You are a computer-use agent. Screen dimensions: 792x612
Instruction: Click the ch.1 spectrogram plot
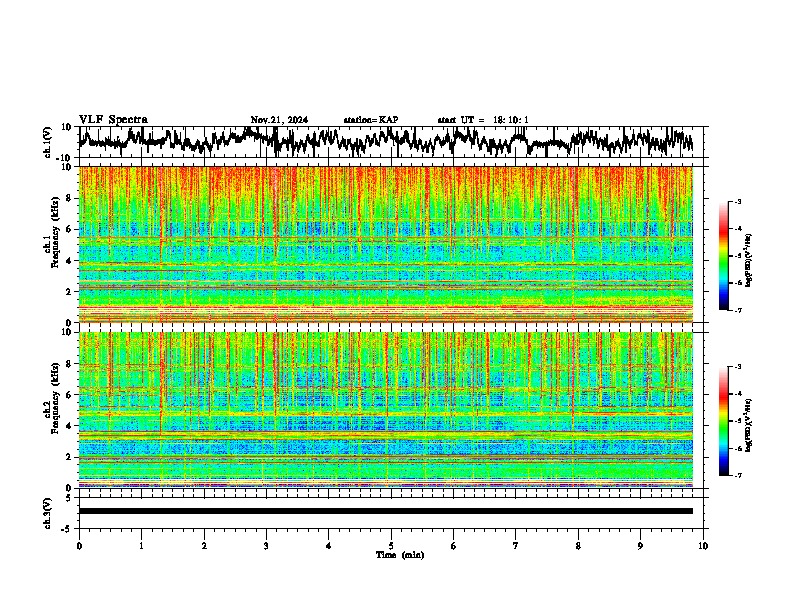tap(386, 244)
